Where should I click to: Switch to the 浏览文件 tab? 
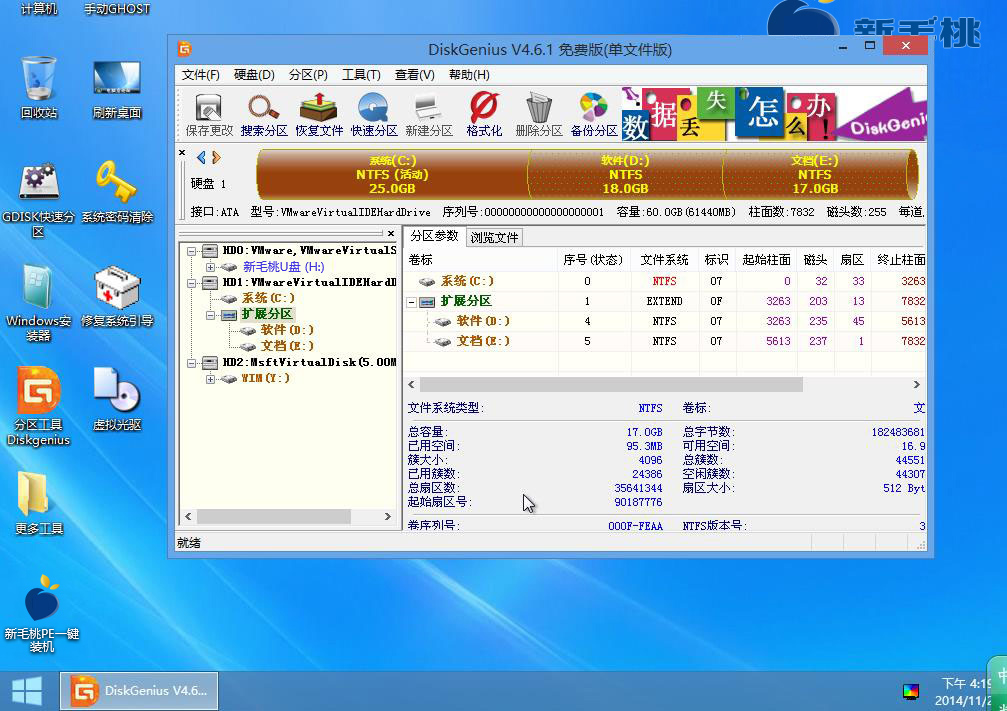[494, 238]
